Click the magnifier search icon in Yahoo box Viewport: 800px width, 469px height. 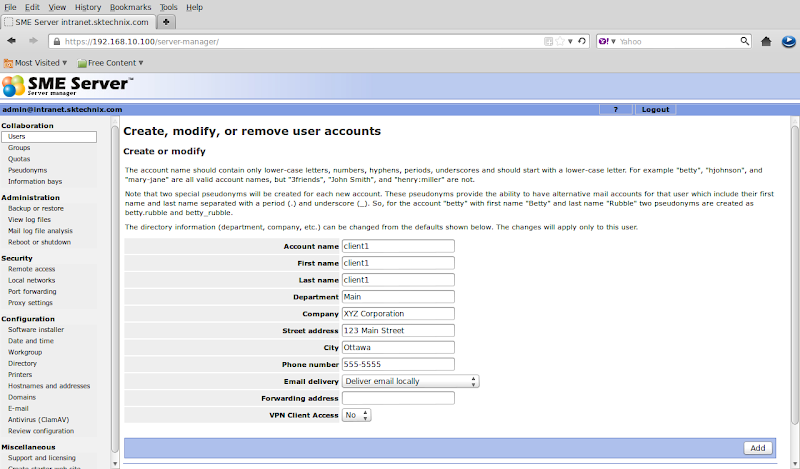[744, 41]
